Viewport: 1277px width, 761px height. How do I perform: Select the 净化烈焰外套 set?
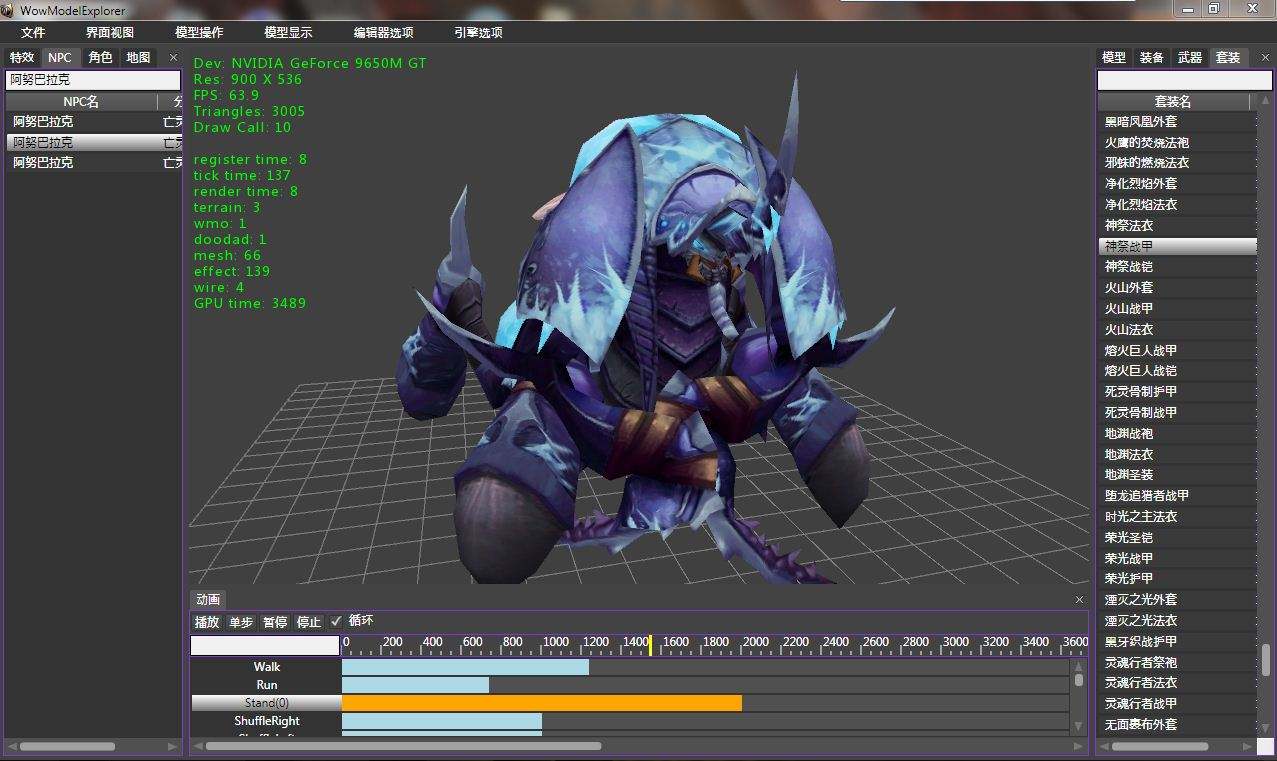[1177, 183]
